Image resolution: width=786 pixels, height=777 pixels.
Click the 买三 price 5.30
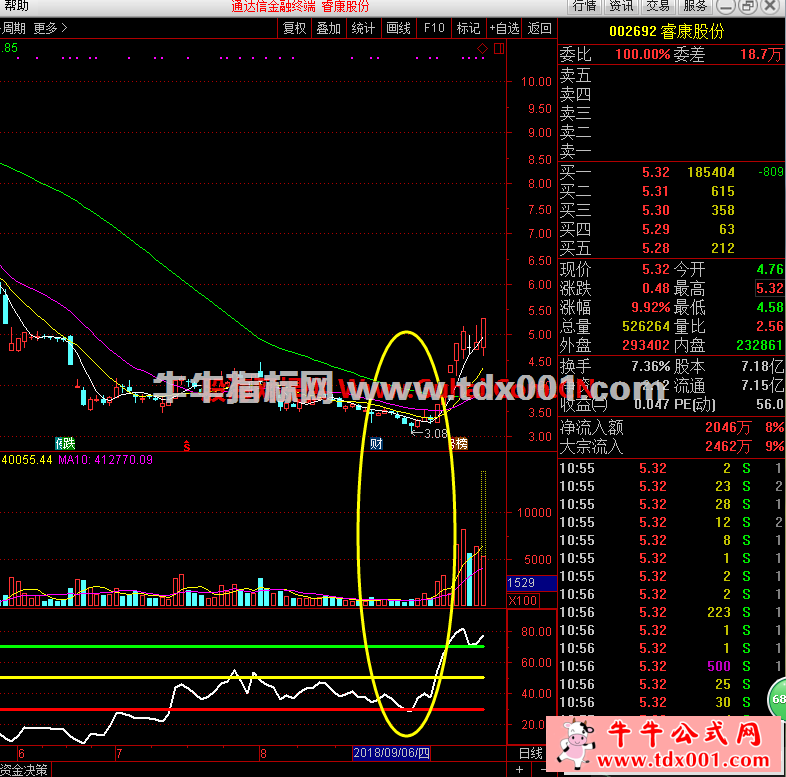(x=656, y=211)
